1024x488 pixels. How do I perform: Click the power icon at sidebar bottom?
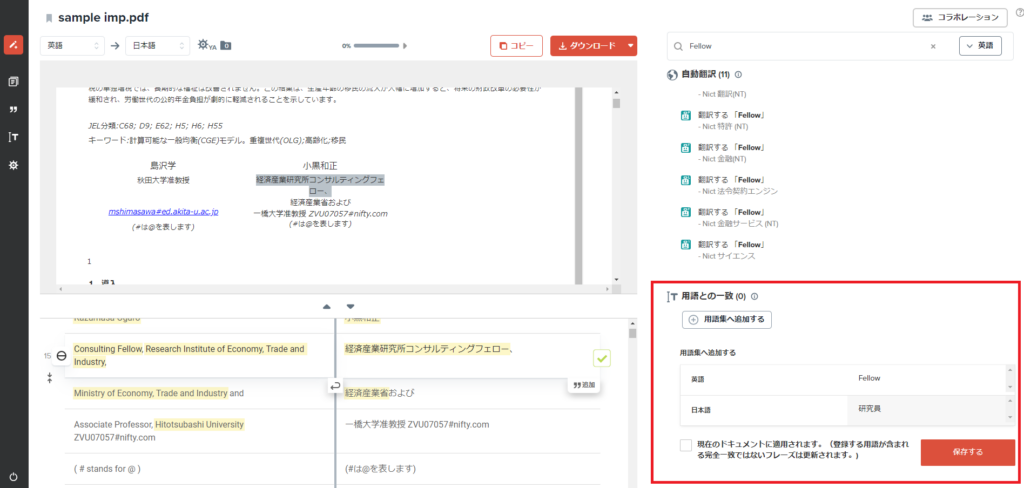13,476
